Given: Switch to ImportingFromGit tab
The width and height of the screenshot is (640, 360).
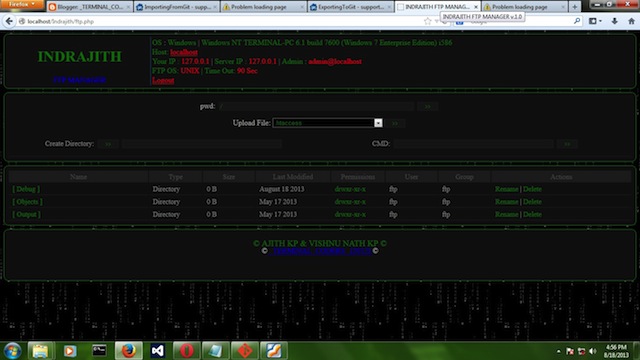Looking at the screenshot, I should (176, 7).
